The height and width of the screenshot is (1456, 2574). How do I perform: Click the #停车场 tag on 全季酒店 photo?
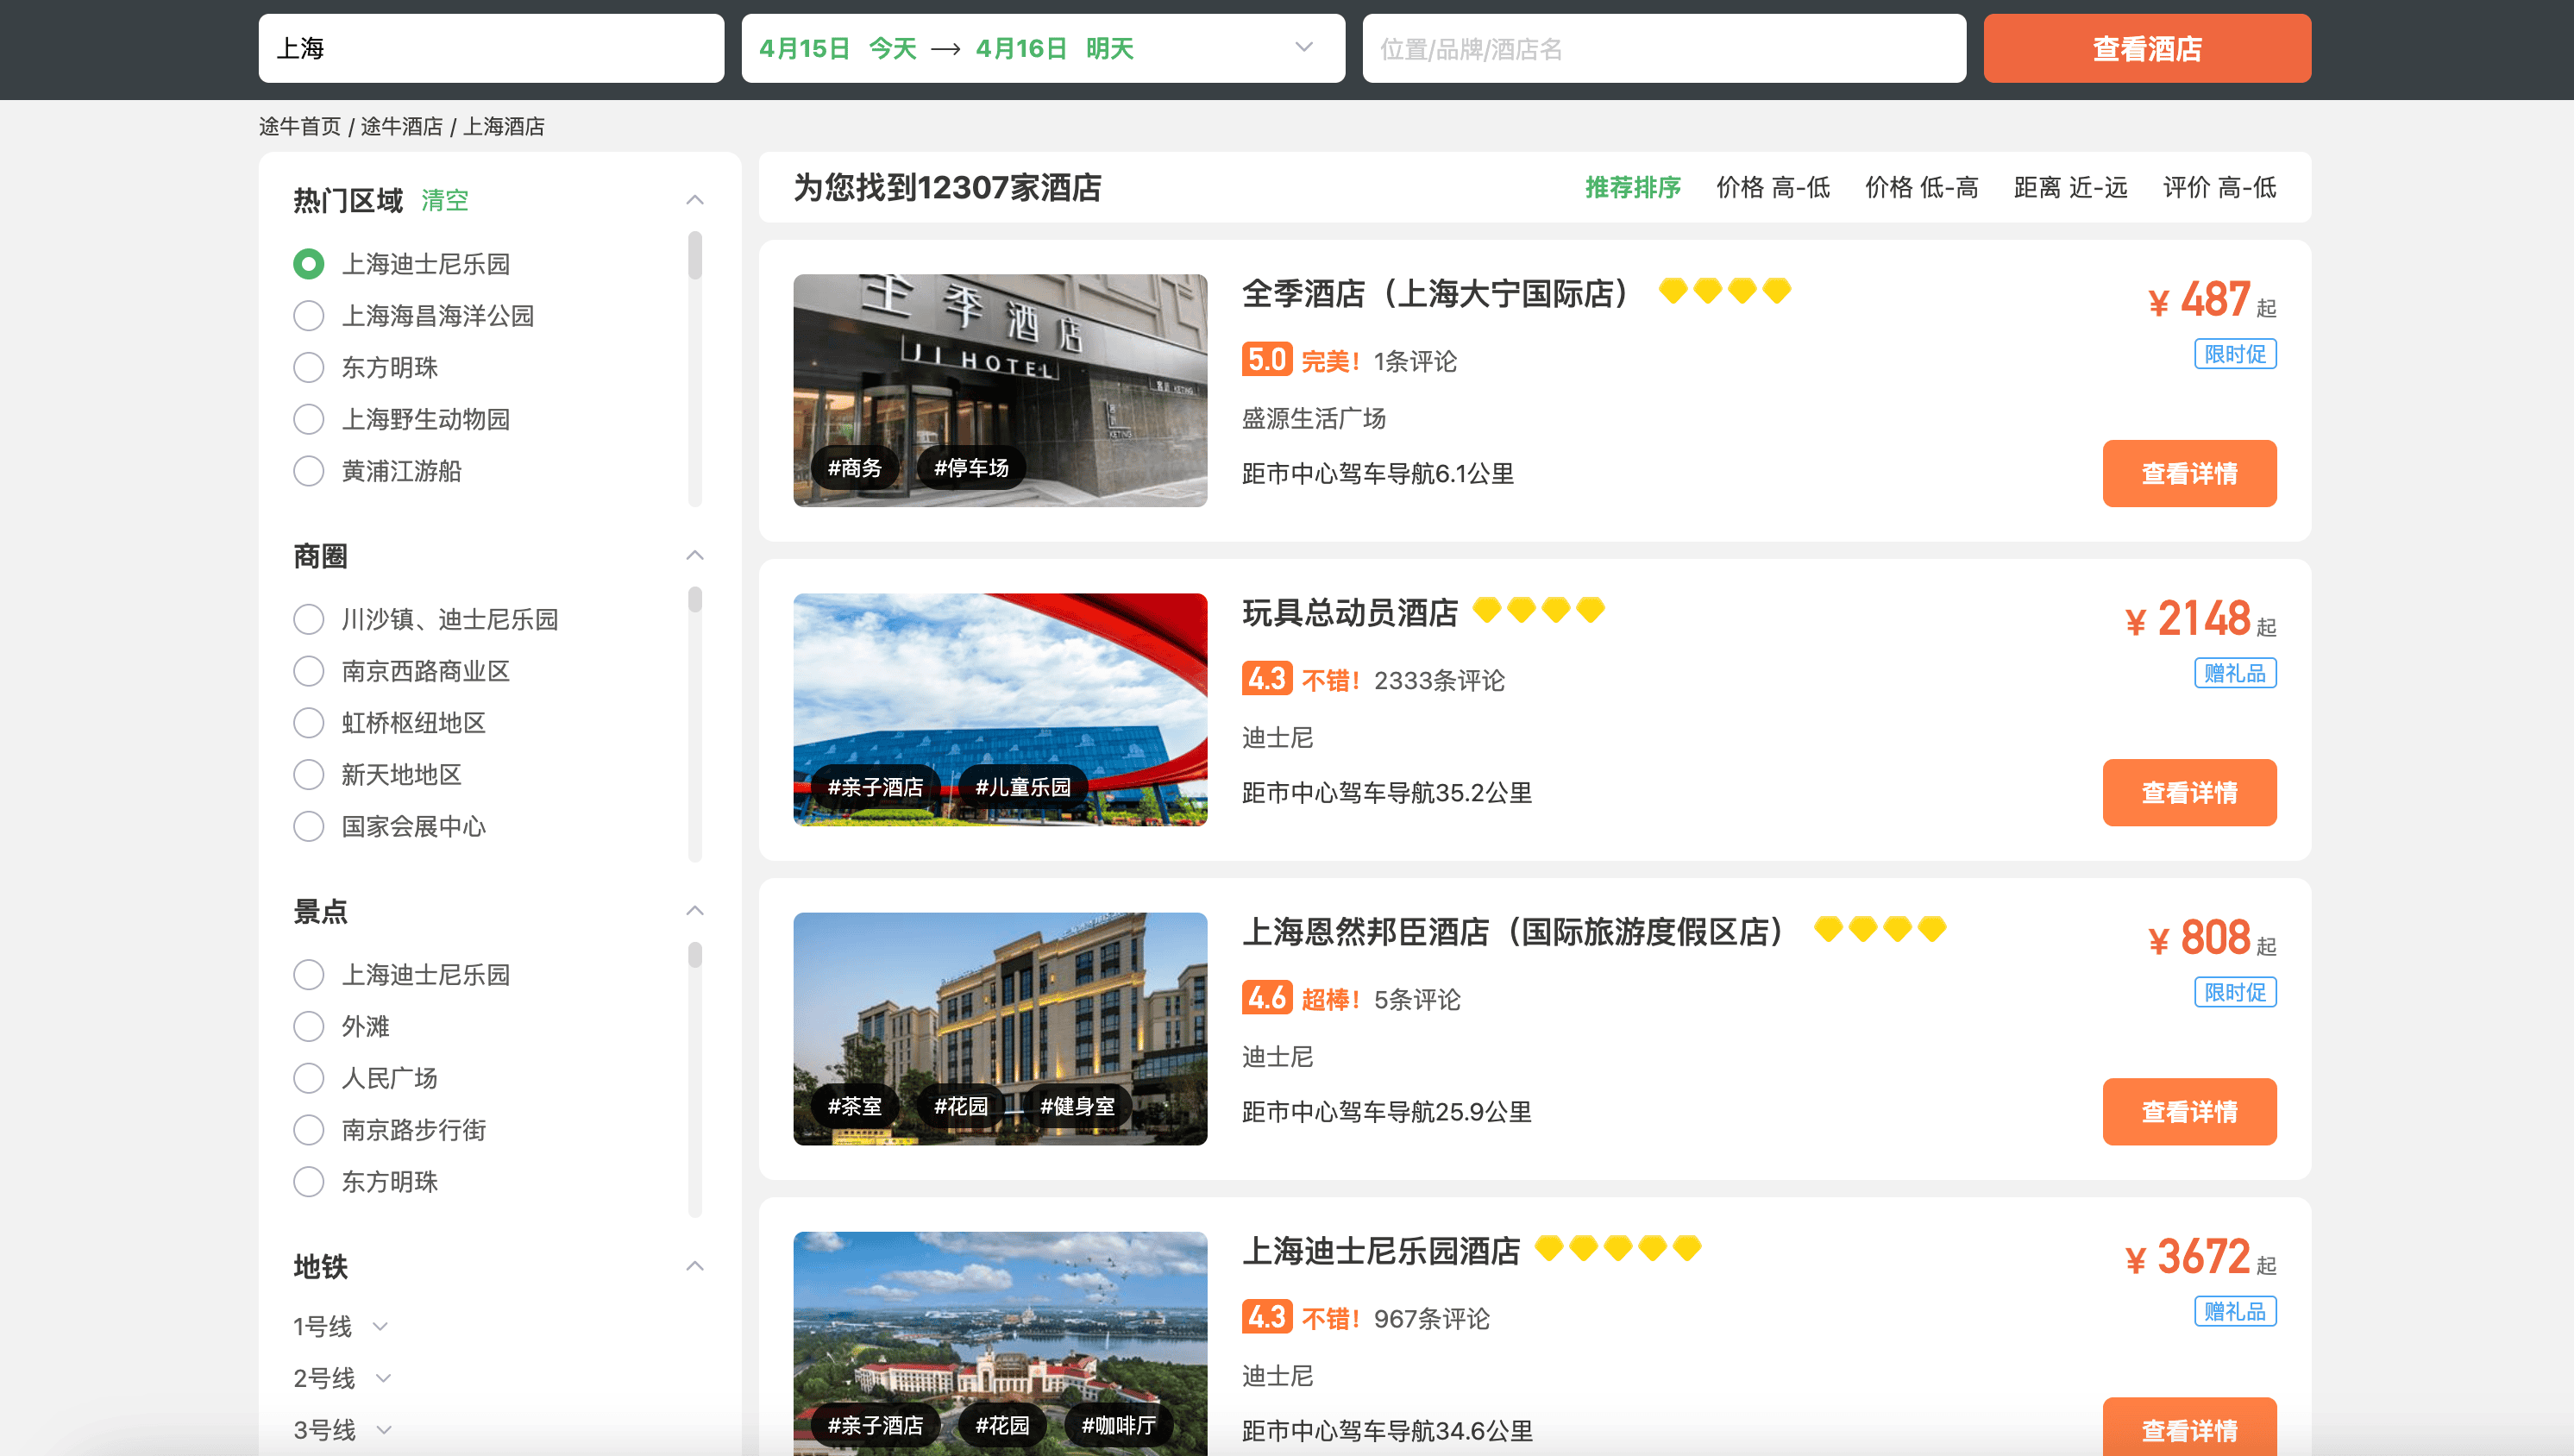pos(970,468)
